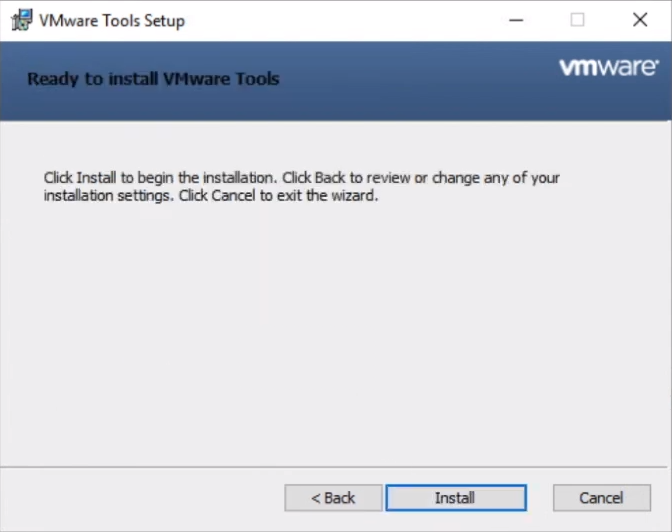Click the empty gray body below the instructions
The image size is (672, 532).
pyautogui.click(x=336, y=330)
